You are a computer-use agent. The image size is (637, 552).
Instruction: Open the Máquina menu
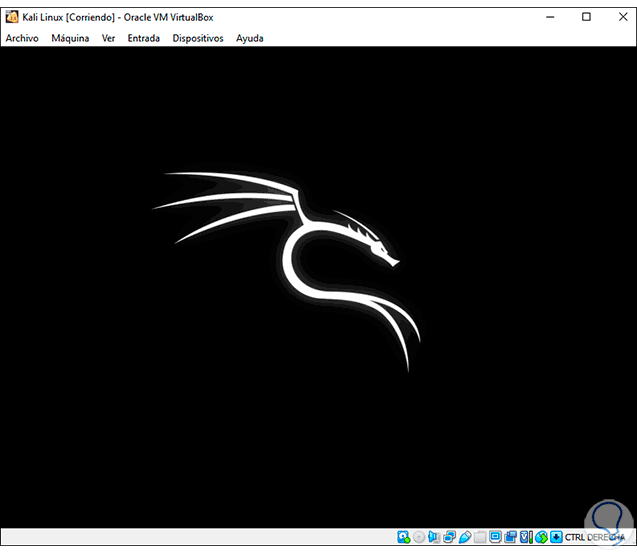click(70, 38)
